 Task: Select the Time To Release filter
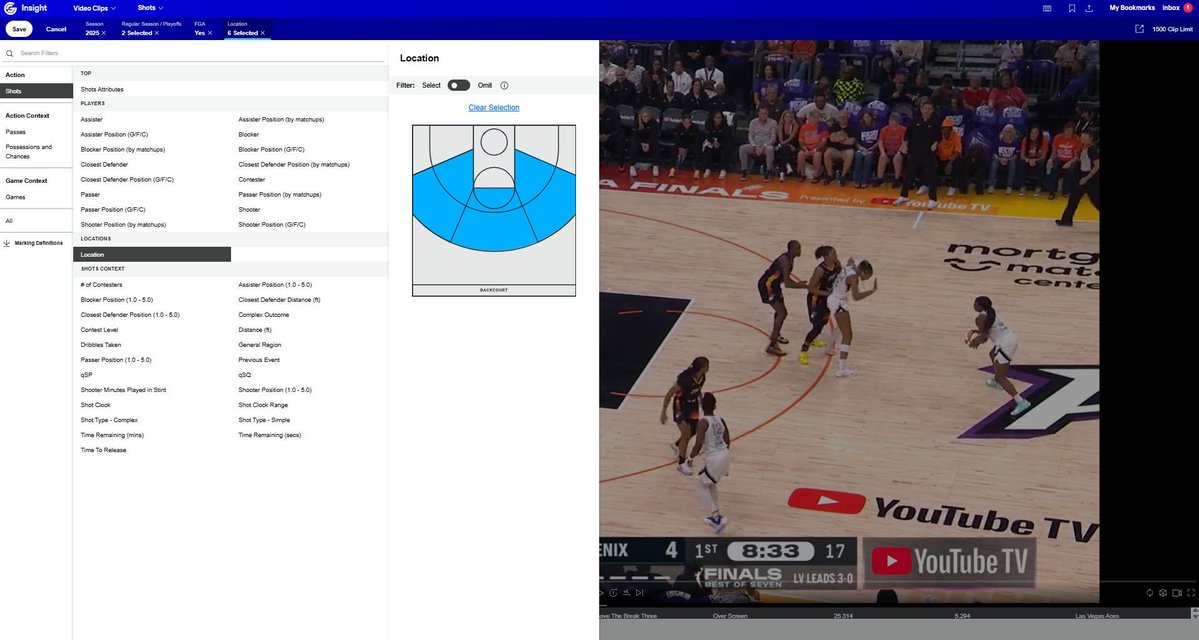tap(103, 450)
